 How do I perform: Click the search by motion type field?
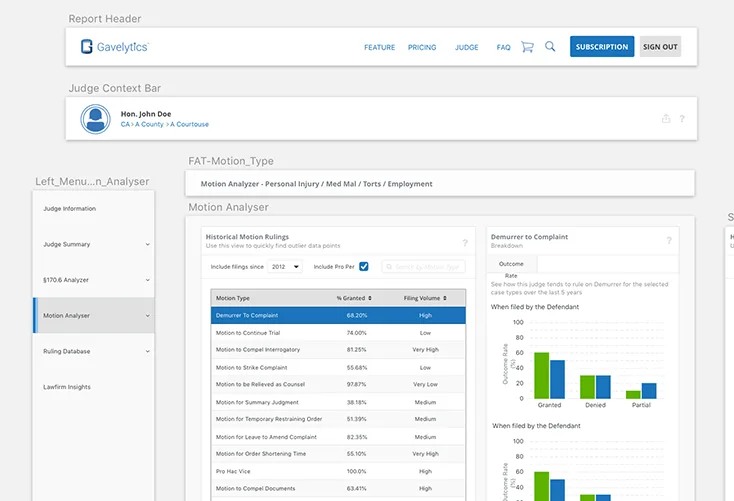(423, 267)
